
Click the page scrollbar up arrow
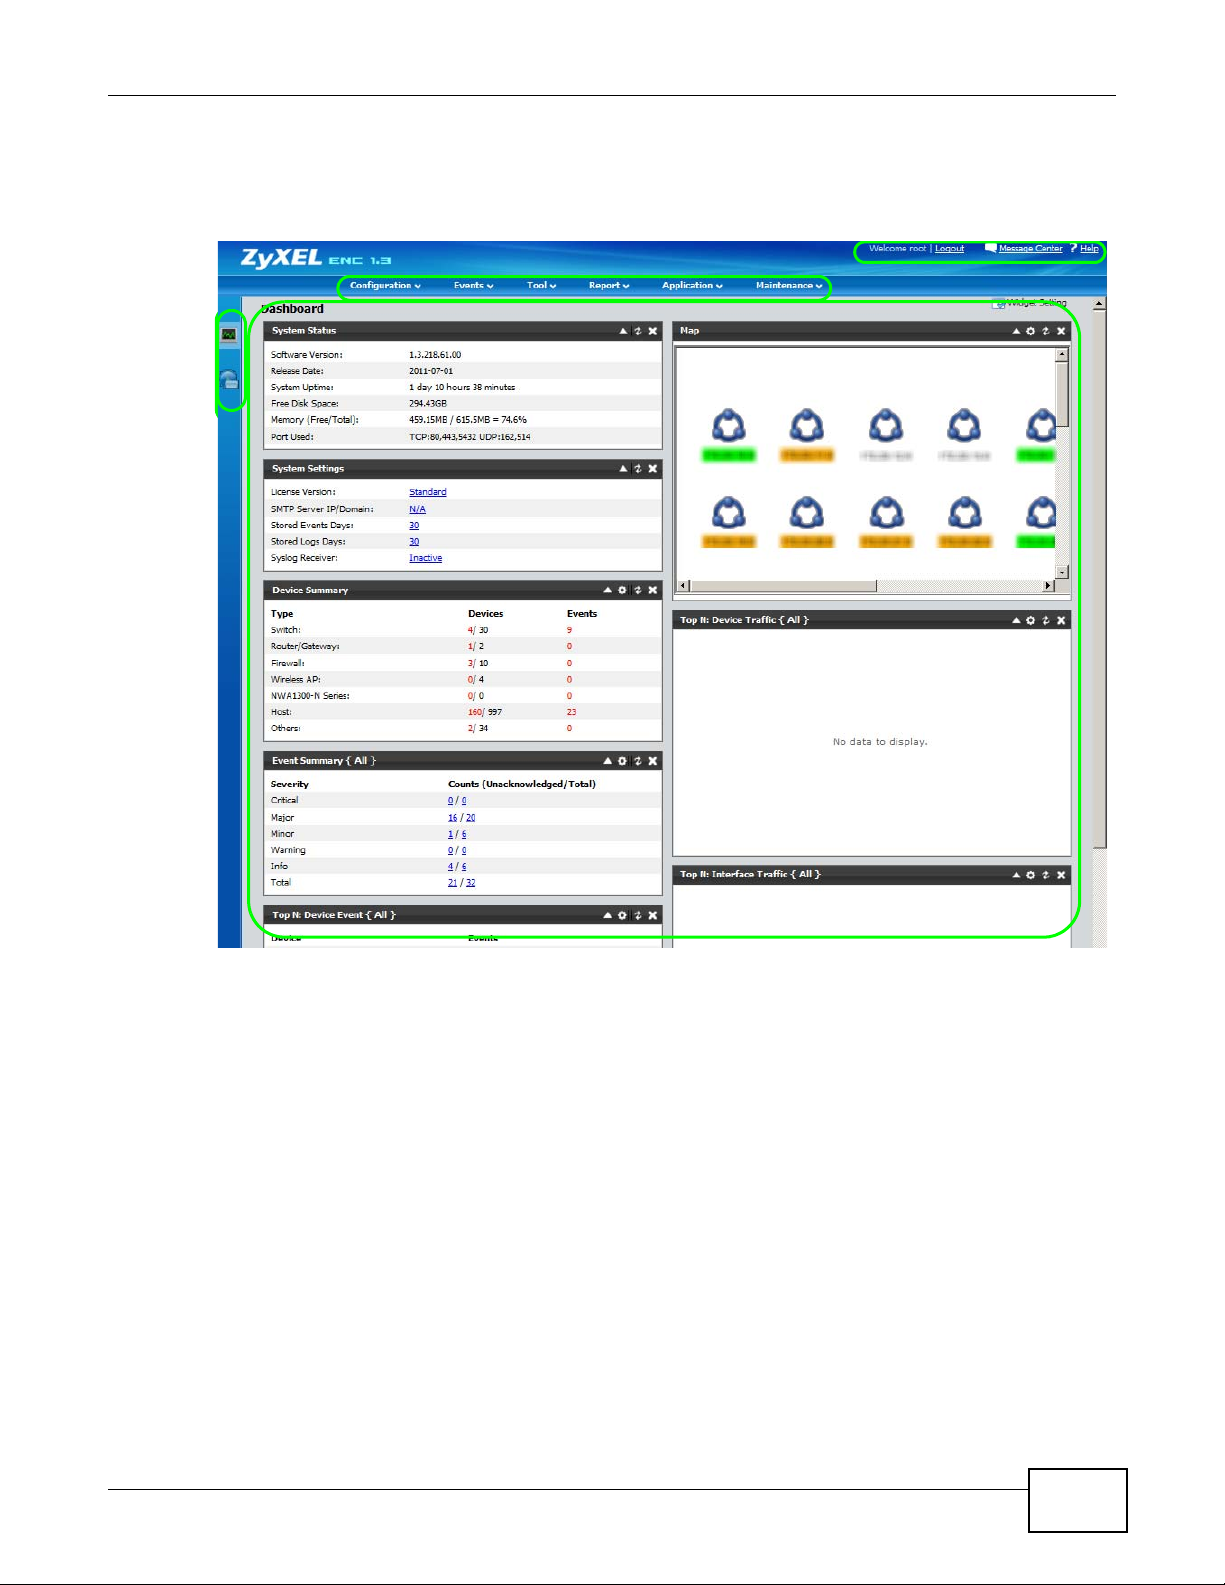[1100, 303]
